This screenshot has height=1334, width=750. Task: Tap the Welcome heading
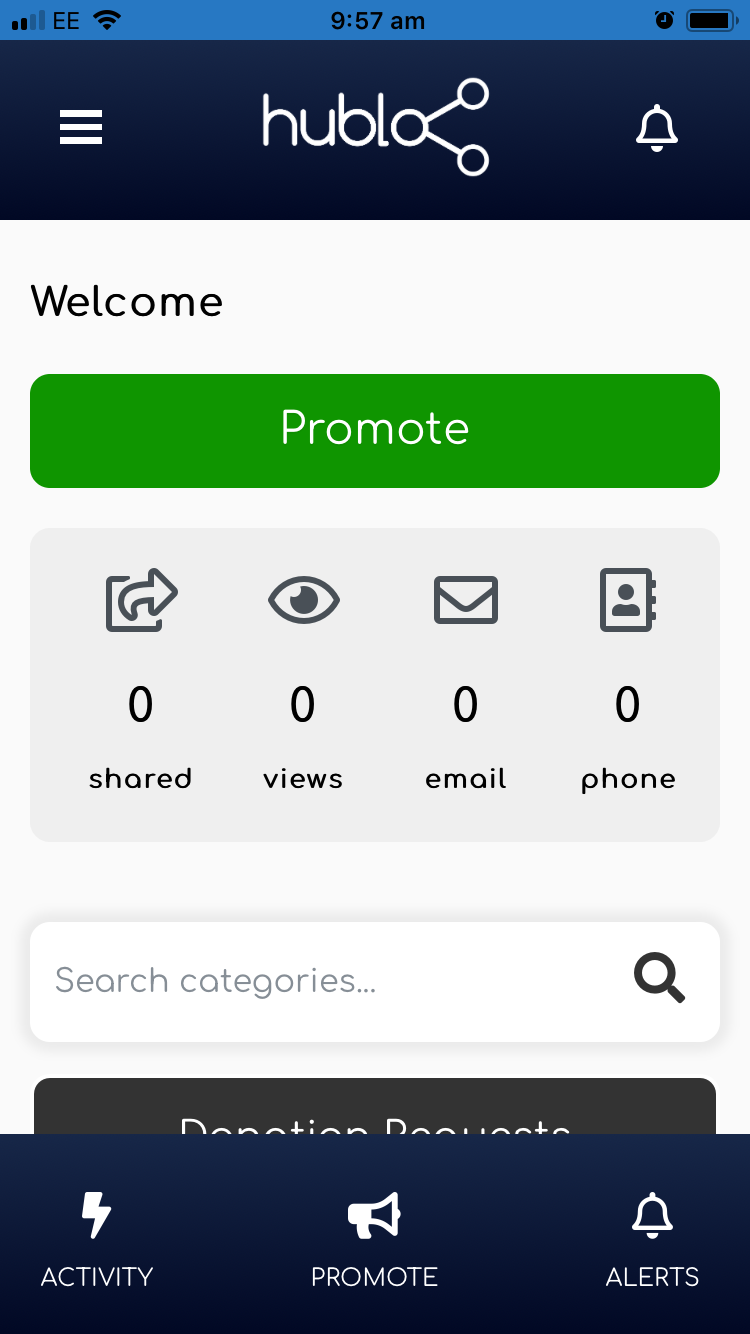tap(127, 301)
